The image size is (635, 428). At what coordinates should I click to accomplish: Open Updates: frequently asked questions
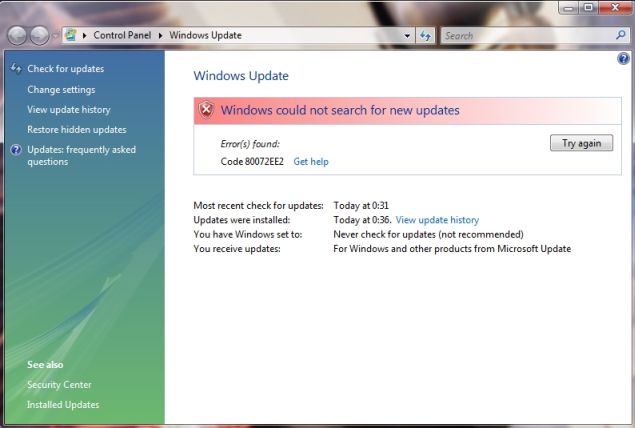coord(81,155)
